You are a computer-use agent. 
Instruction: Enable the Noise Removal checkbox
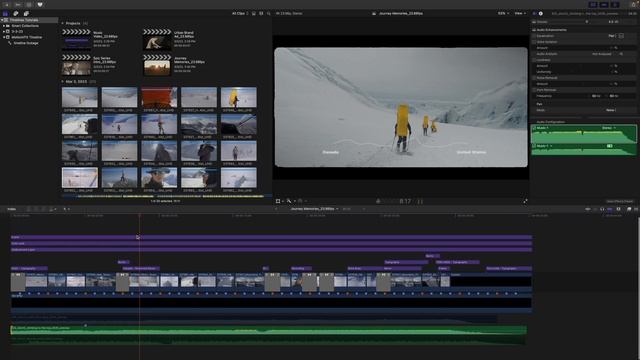pos(534,78)
